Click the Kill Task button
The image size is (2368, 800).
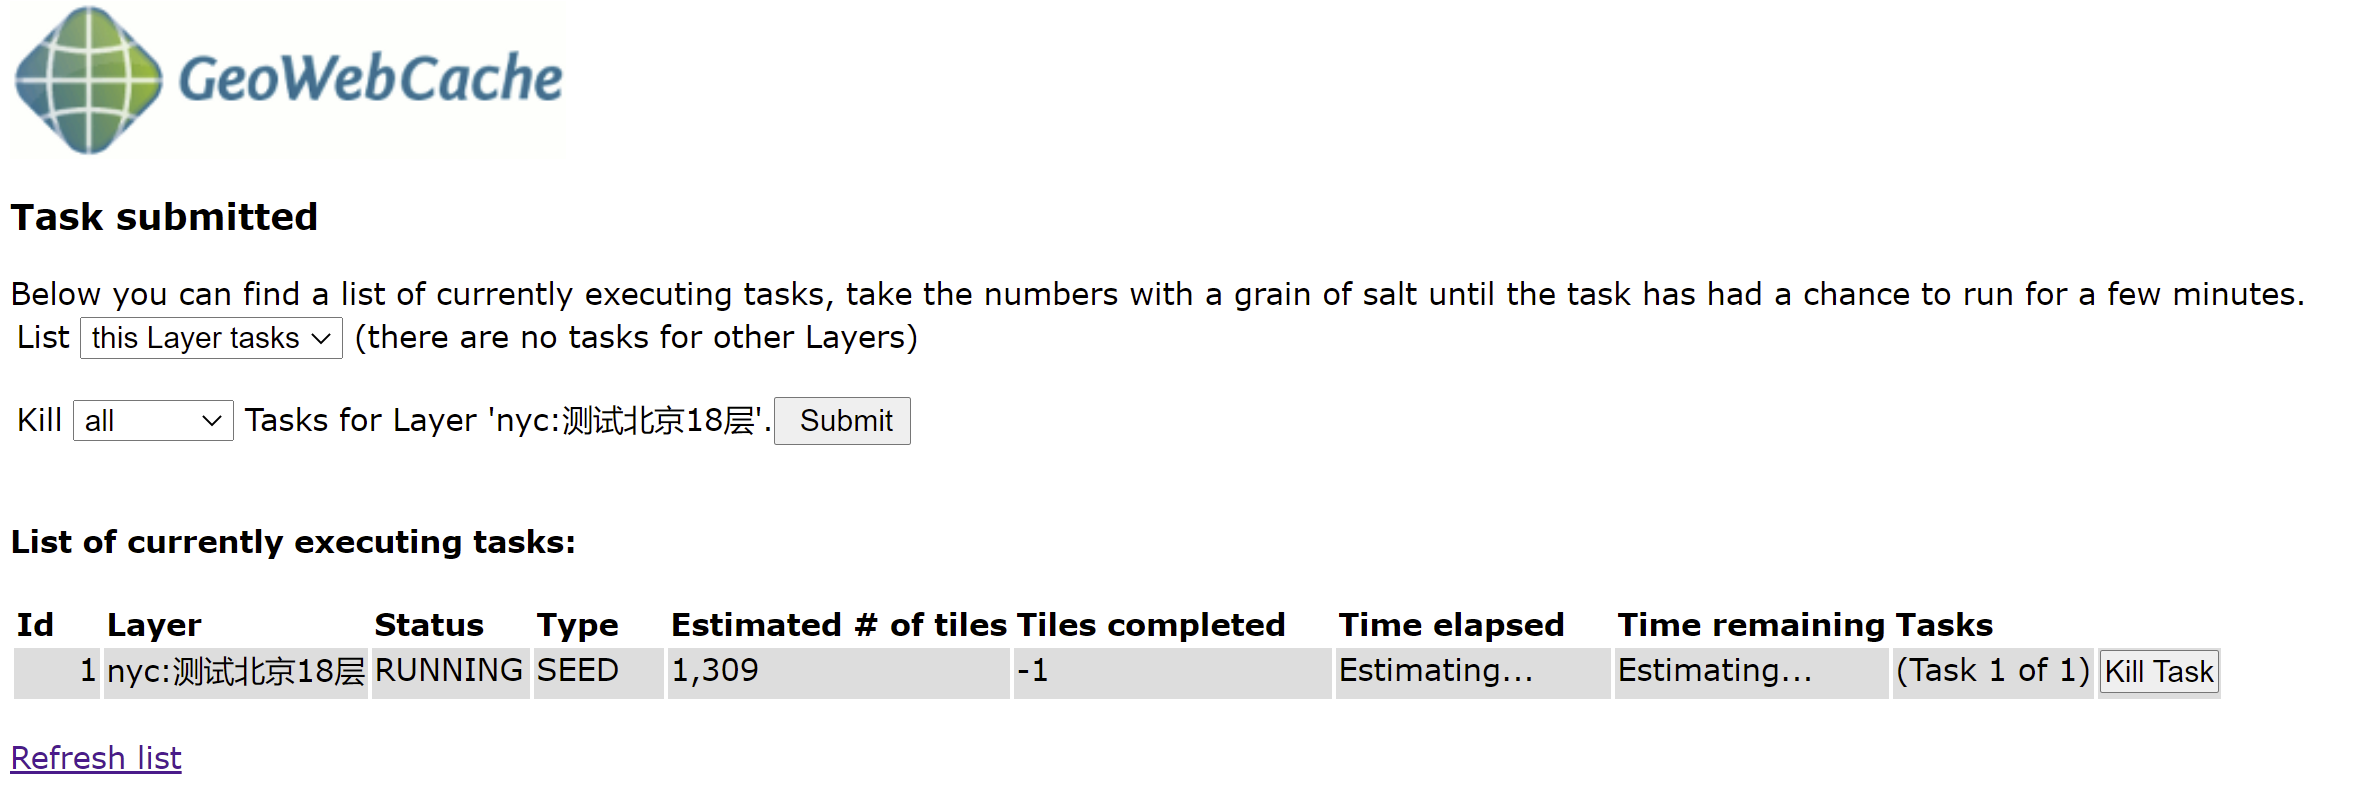pyautogui.click(x=2158, y=671)
